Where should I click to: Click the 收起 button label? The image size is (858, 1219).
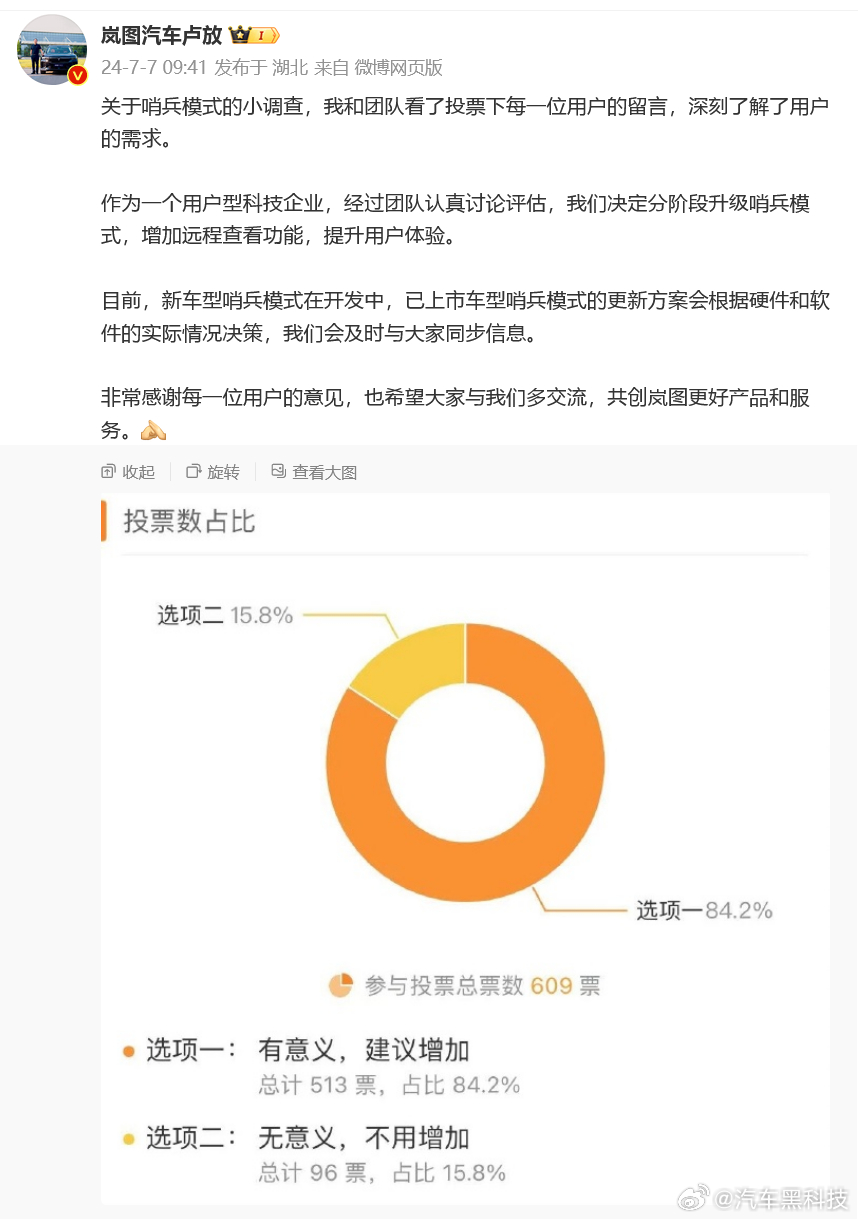[x=139, y=472]
